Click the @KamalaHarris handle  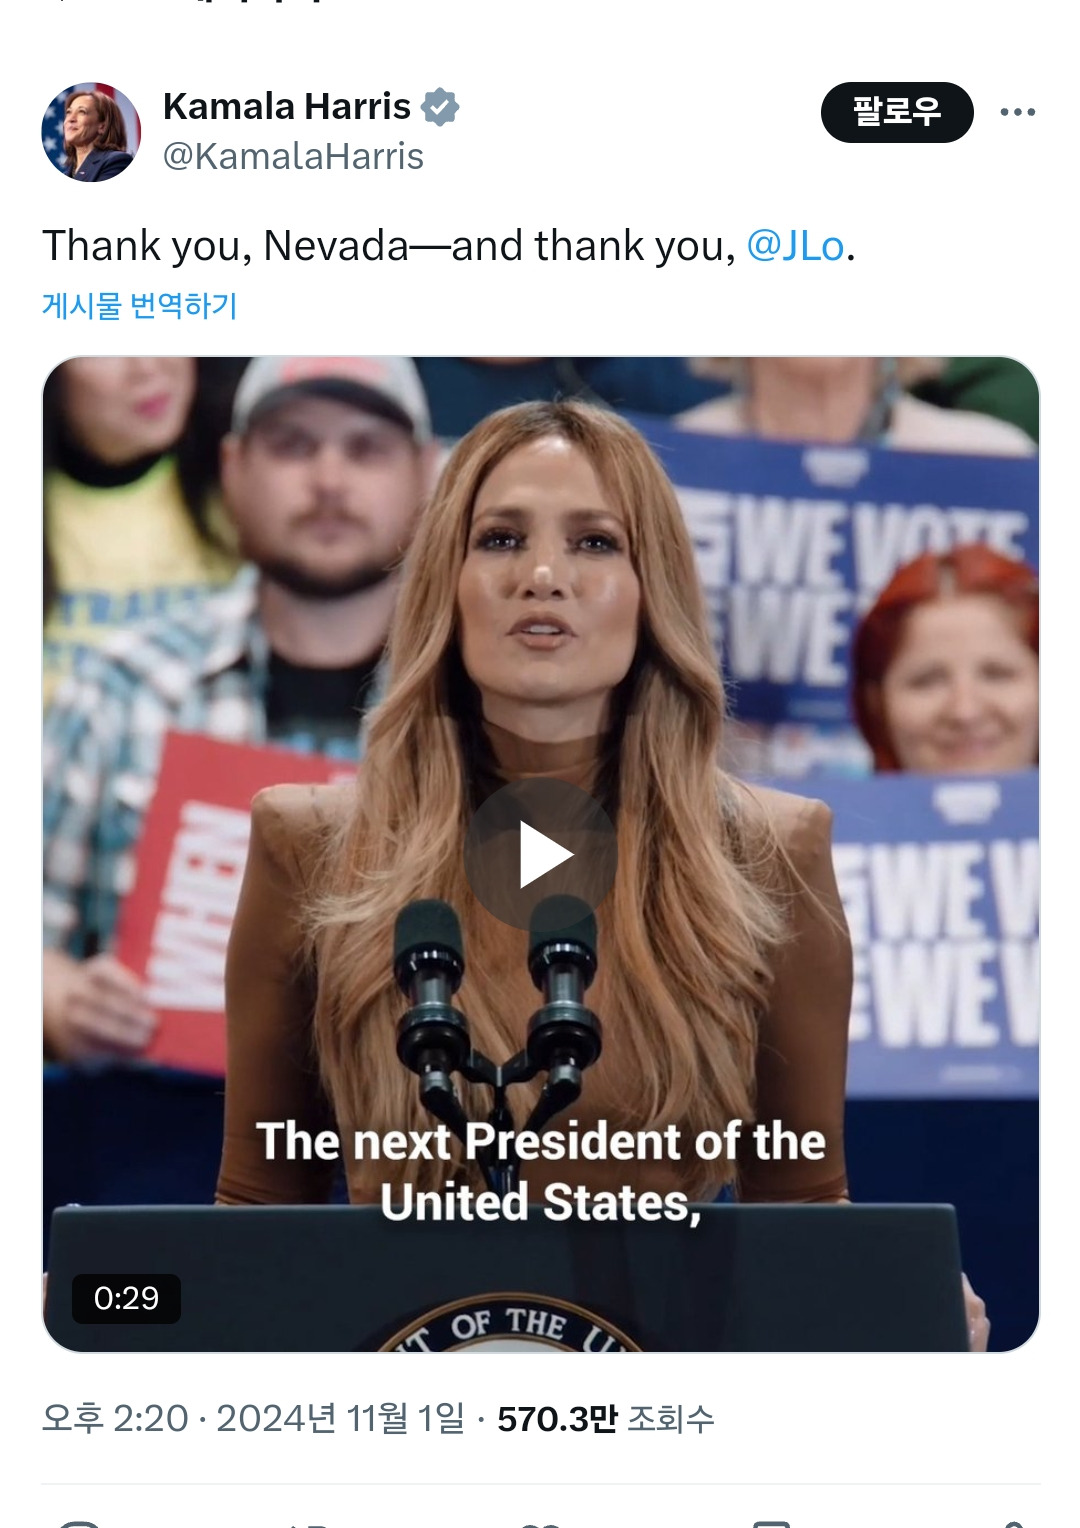(x=293, y=156)
